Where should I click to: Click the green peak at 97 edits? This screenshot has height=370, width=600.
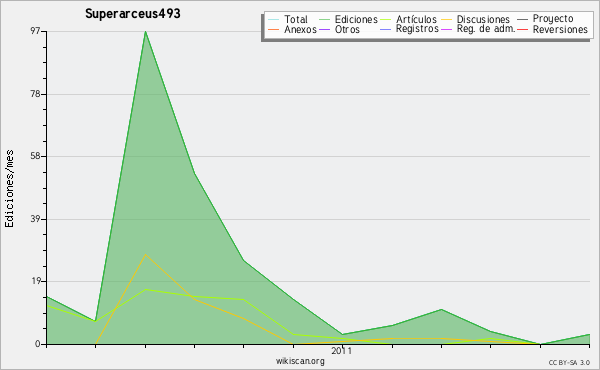(145, 31)
